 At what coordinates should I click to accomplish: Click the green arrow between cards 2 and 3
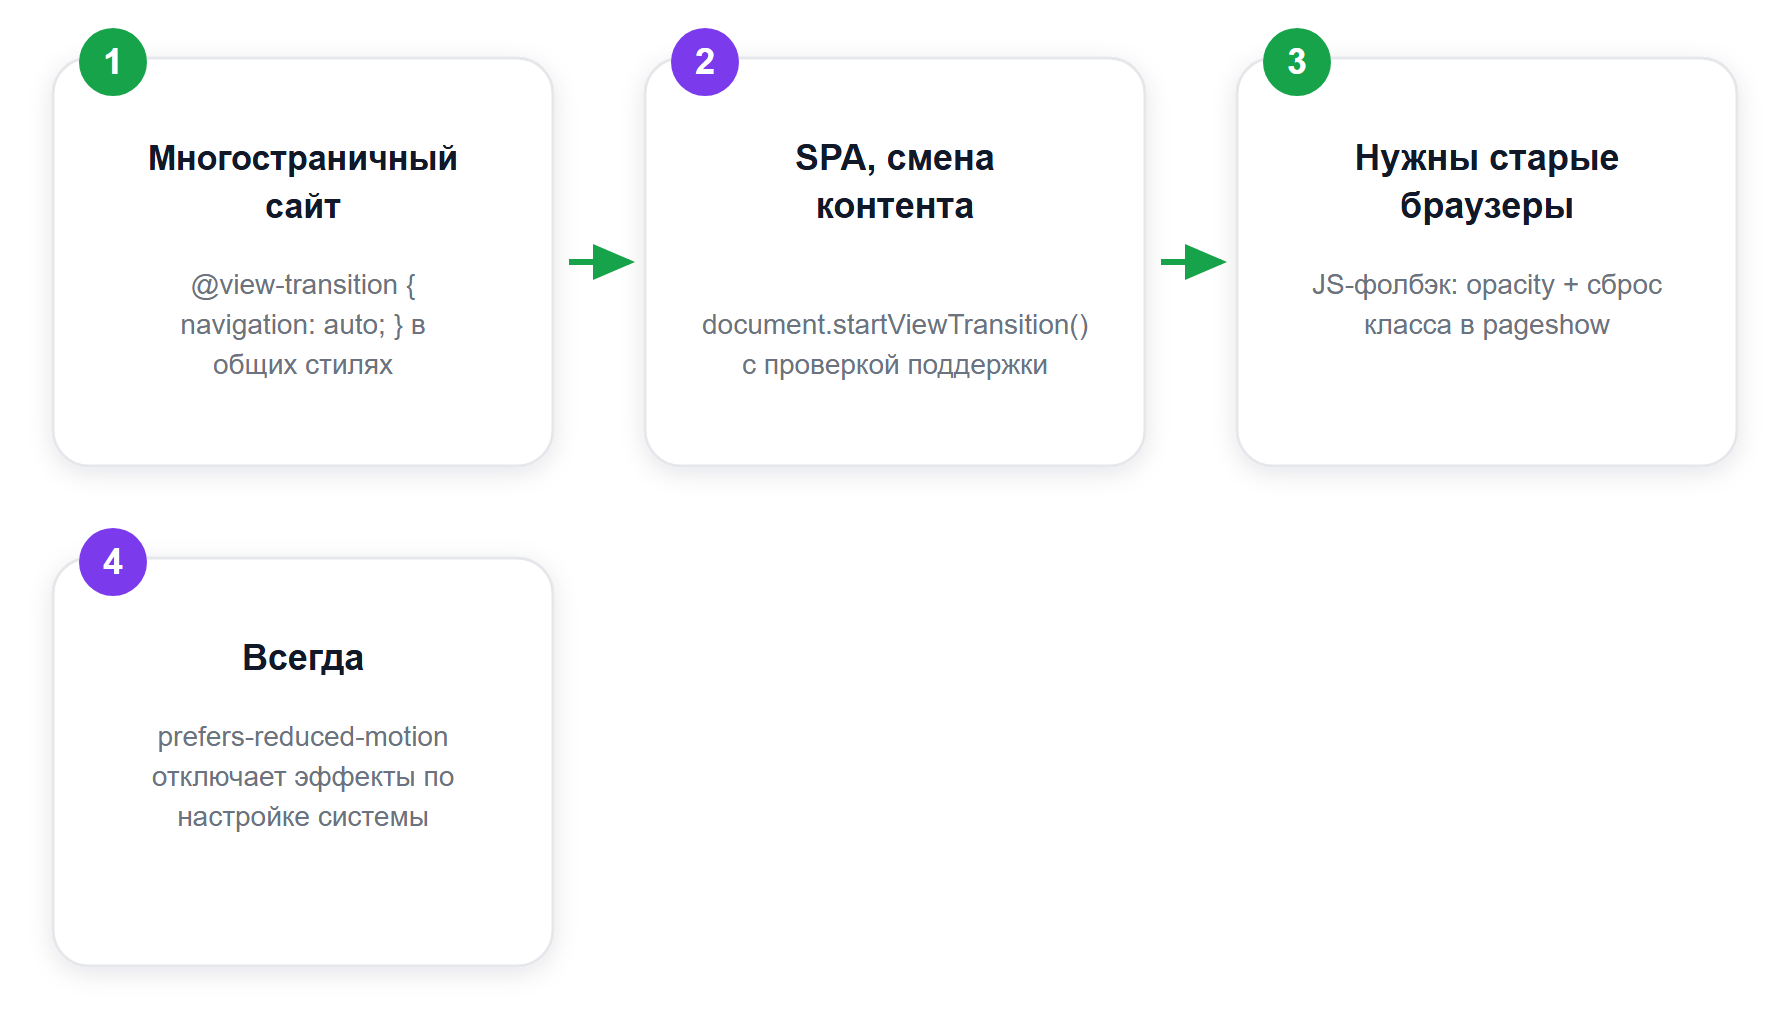click(1194, 262)
